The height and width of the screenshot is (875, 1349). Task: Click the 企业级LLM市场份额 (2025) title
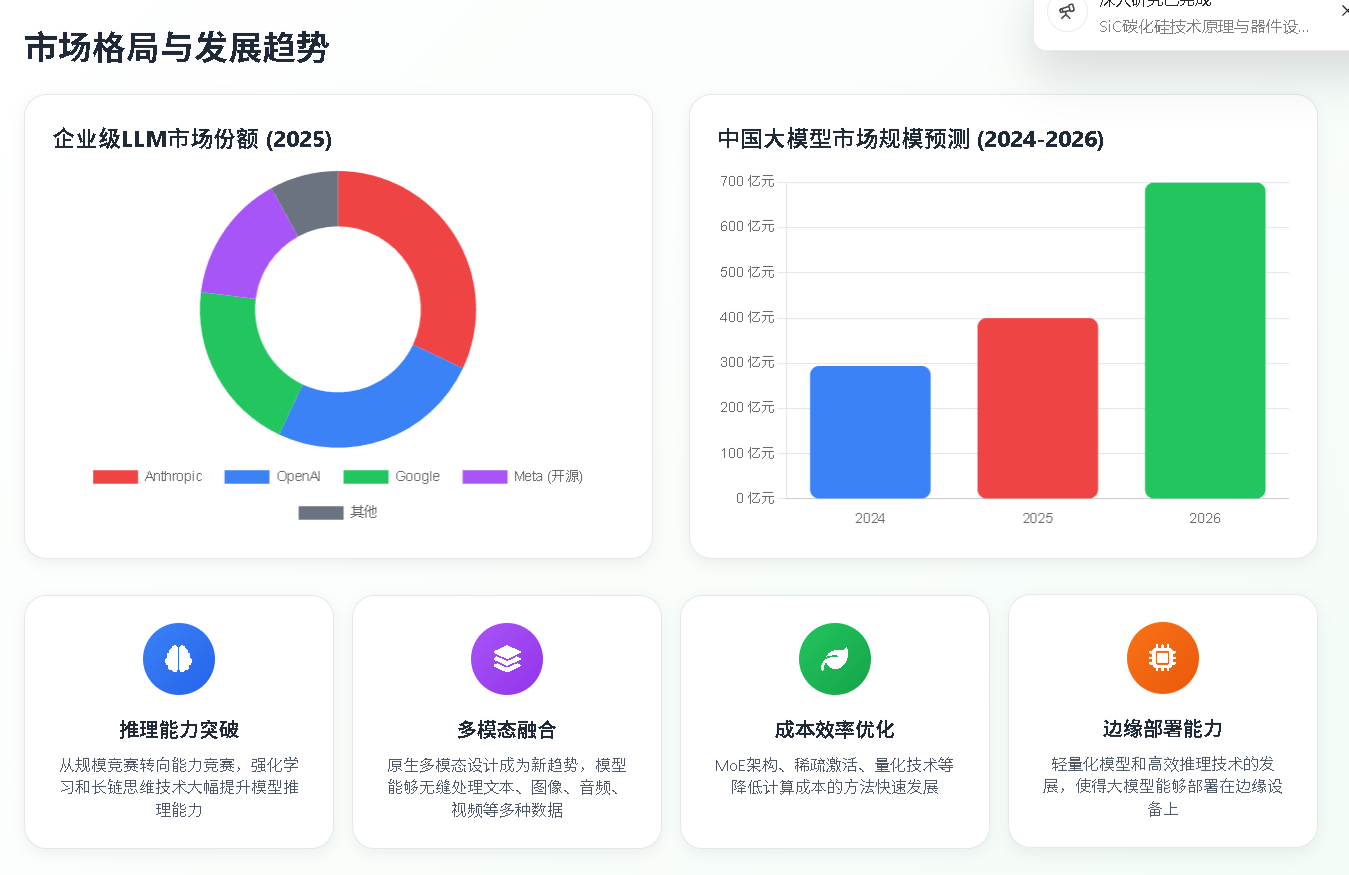(193, 139)
